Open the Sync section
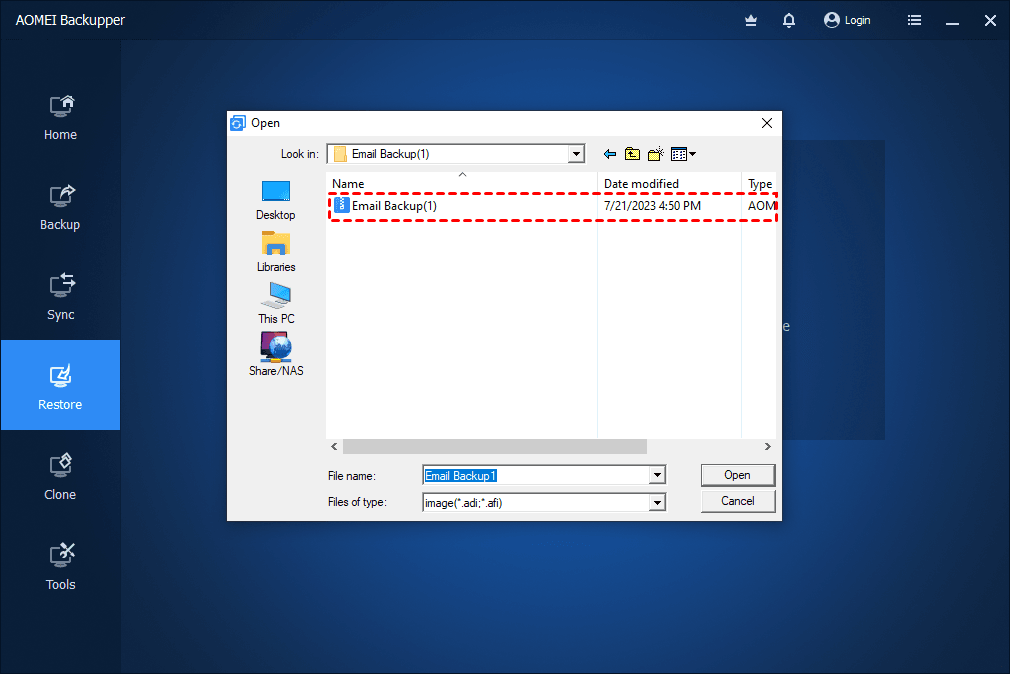 coord(61,298)
